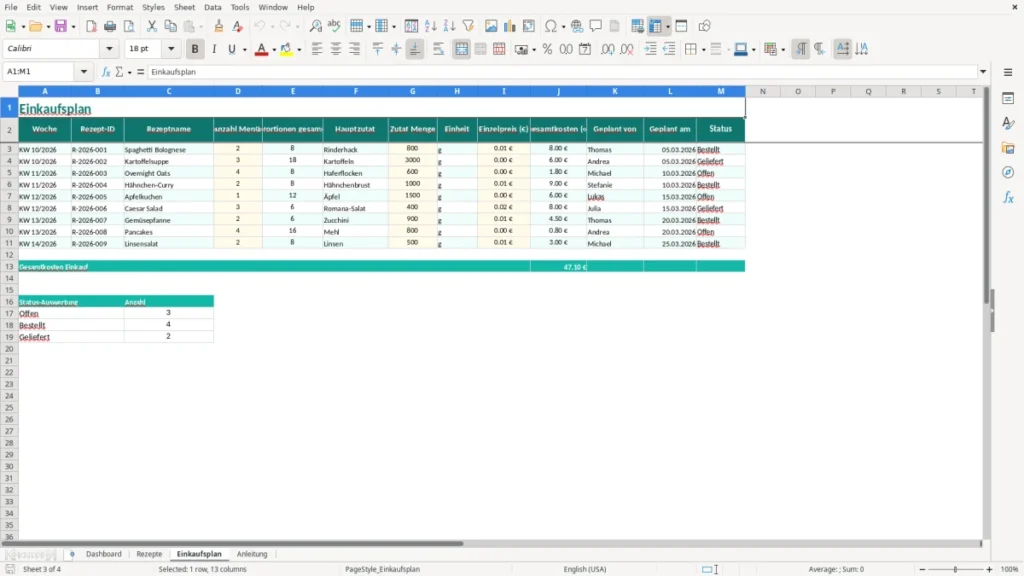Viewport: 1024px width, 576px height.
Task: Click the Cut scissors icon
Action: 152,26
